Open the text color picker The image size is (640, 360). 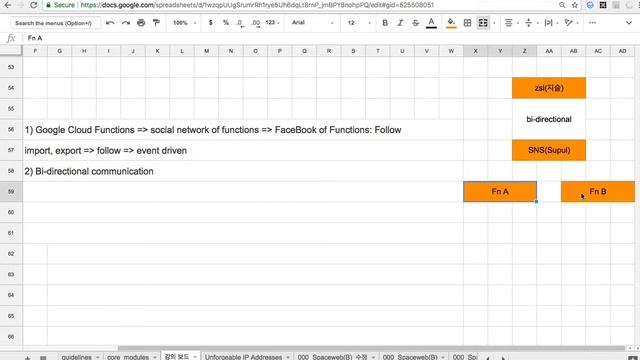click(x=431, y=23)
